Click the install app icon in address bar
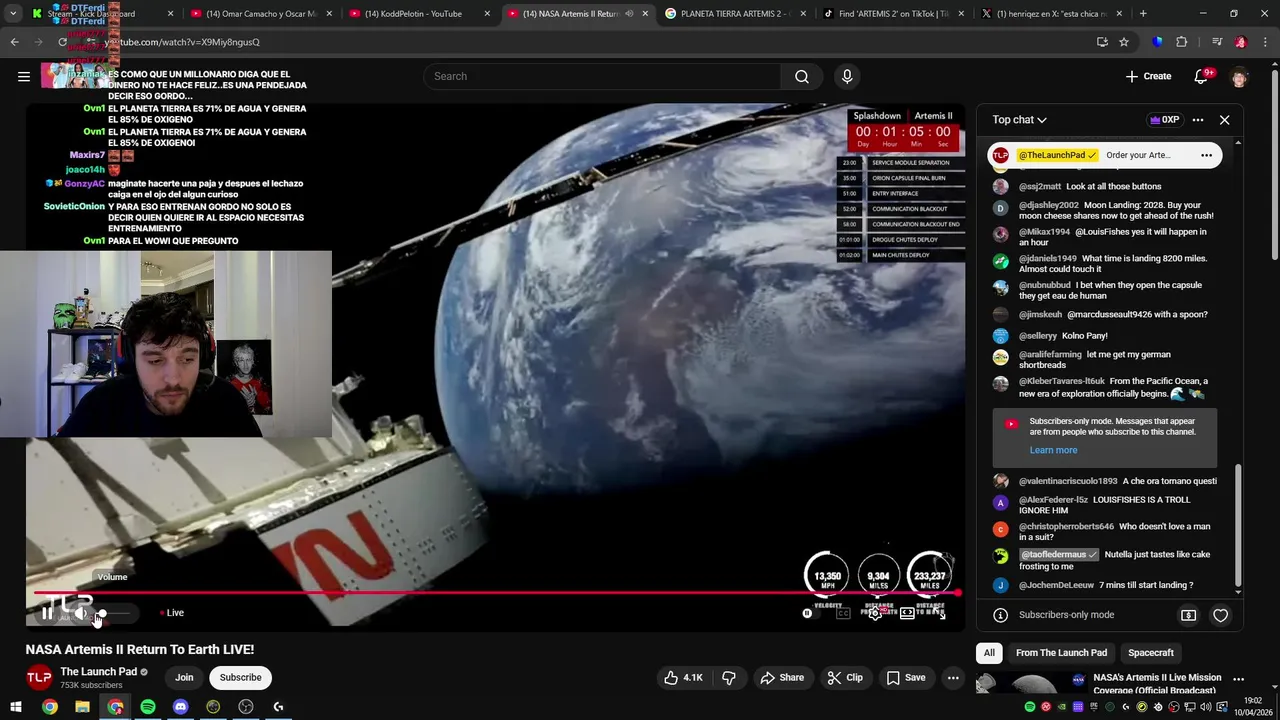Image resolution: width=1280 pixels, height=720 pixels. [x=1102, y=42]
